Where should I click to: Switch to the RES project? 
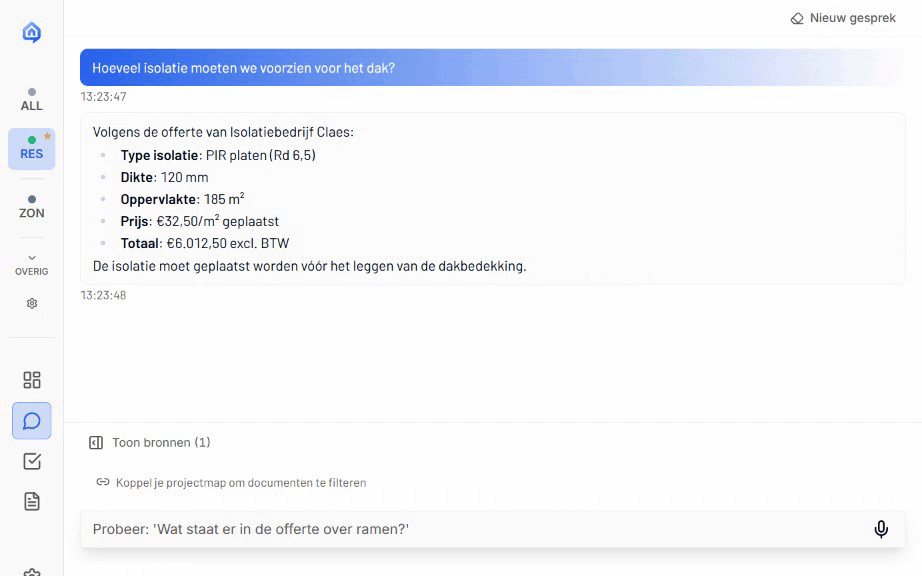pyautogui.click(x=32, y=148)
